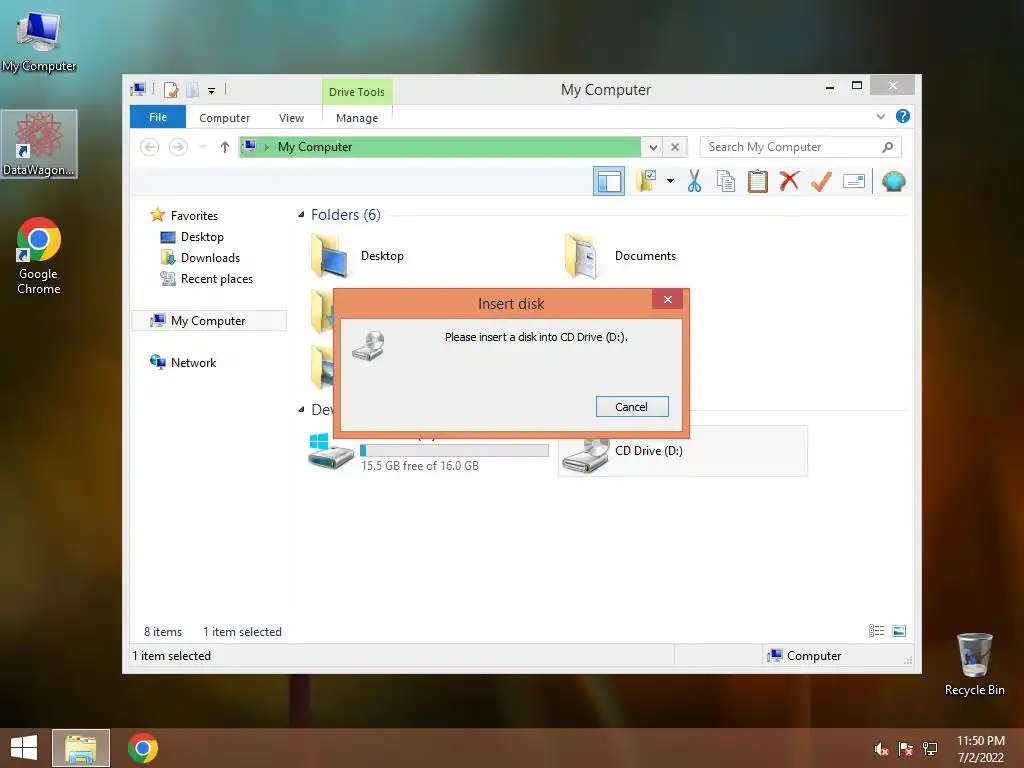Collapse the Devices group arrow

pyautogui.click(x=301, y=409)
